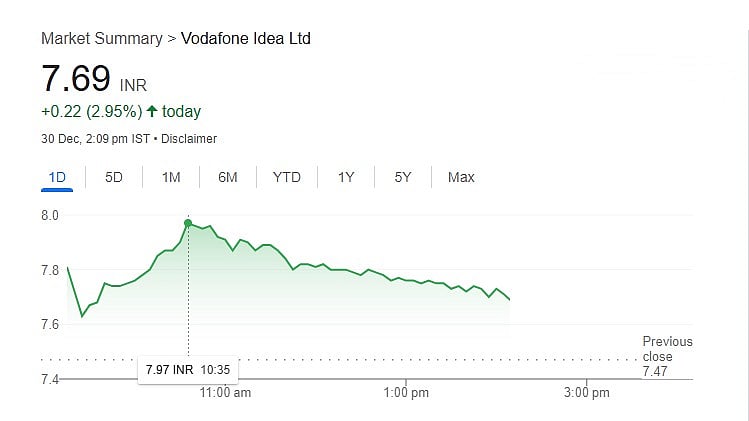This screenshot has height=421, width=749.
Task: Click the Market Summary breadcrumb
Action: [101, 39]
